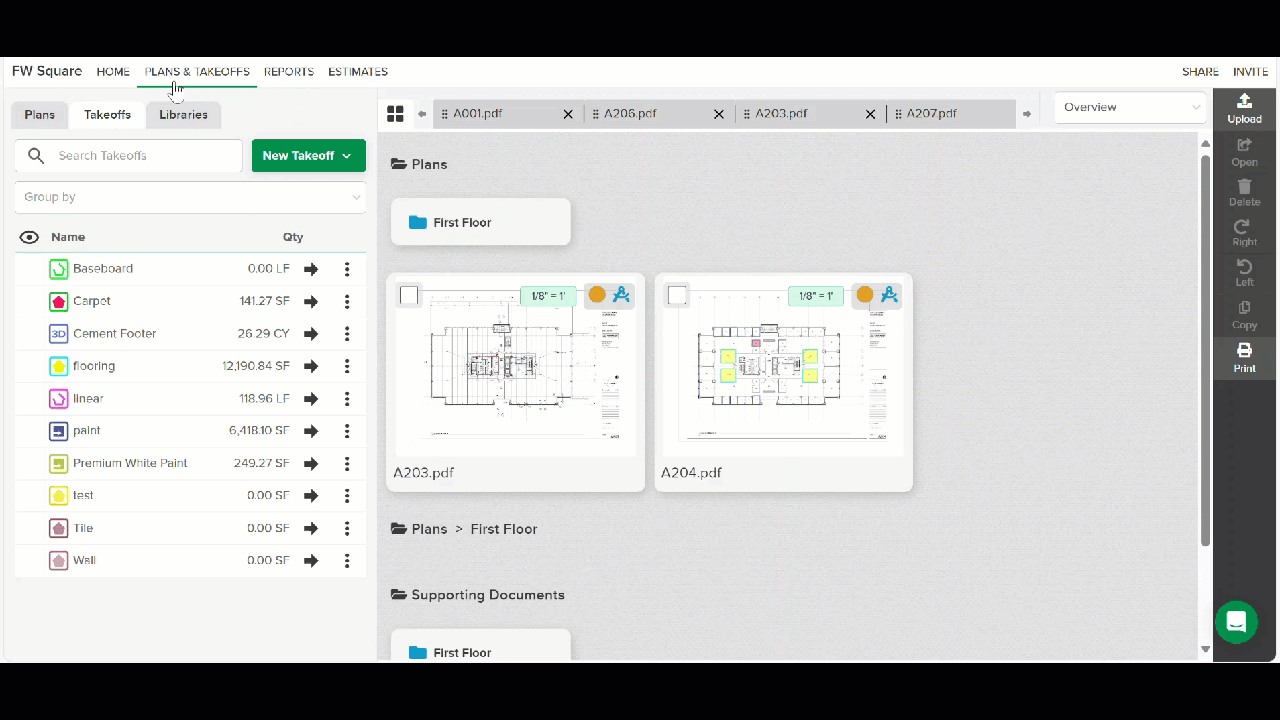Select the Takeoffs tab
The height and width of the screenshot is (720, 1280).
click(107, 115)
